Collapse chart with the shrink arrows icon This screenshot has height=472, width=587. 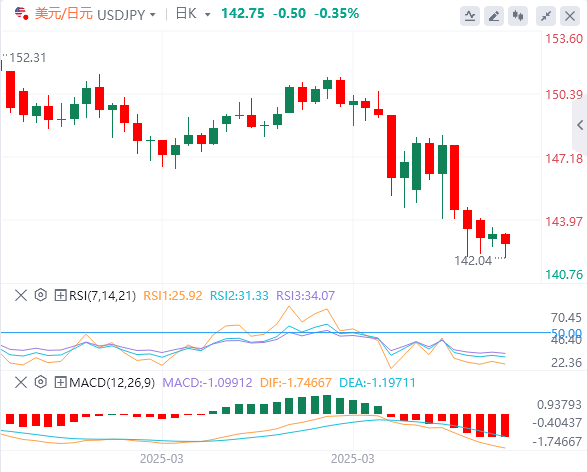click(x=546, y=16)
